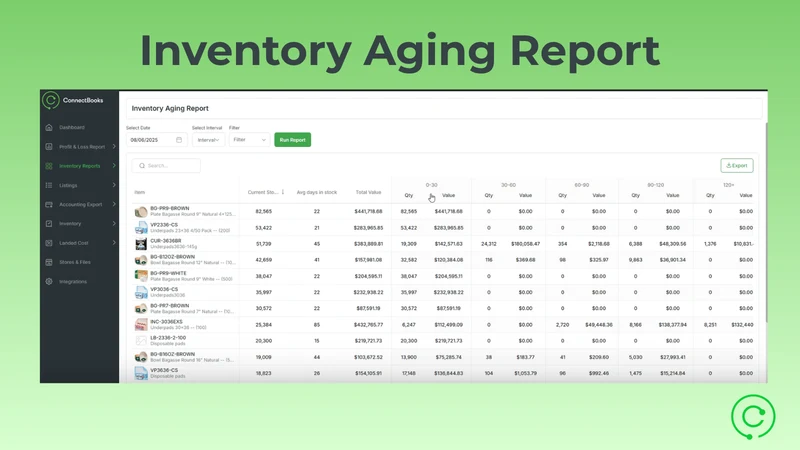Click the 60-90 aging group header

(x=582, y=185)
